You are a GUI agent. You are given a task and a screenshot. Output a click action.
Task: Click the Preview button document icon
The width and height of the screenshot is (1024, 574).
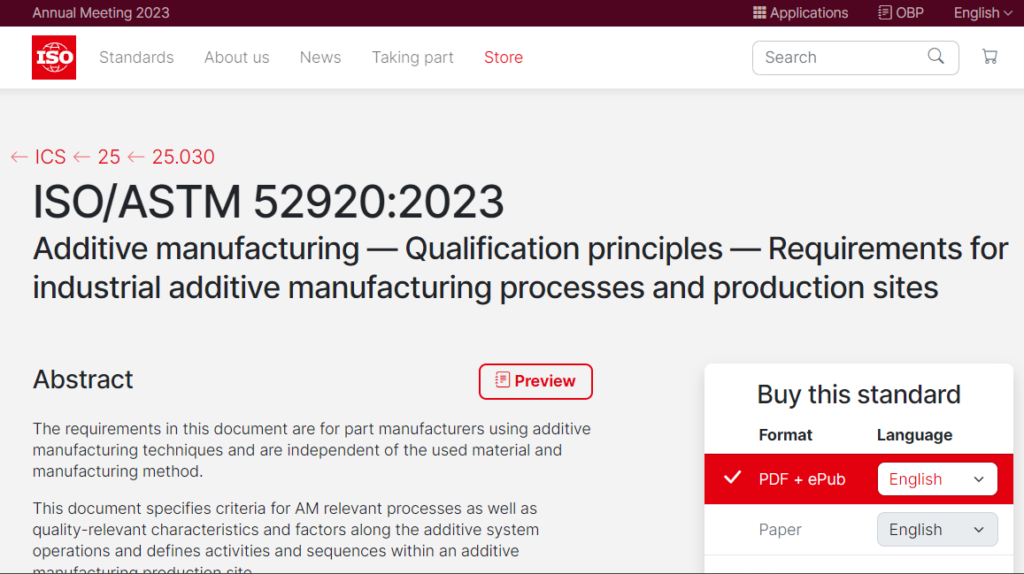point(502,380)
